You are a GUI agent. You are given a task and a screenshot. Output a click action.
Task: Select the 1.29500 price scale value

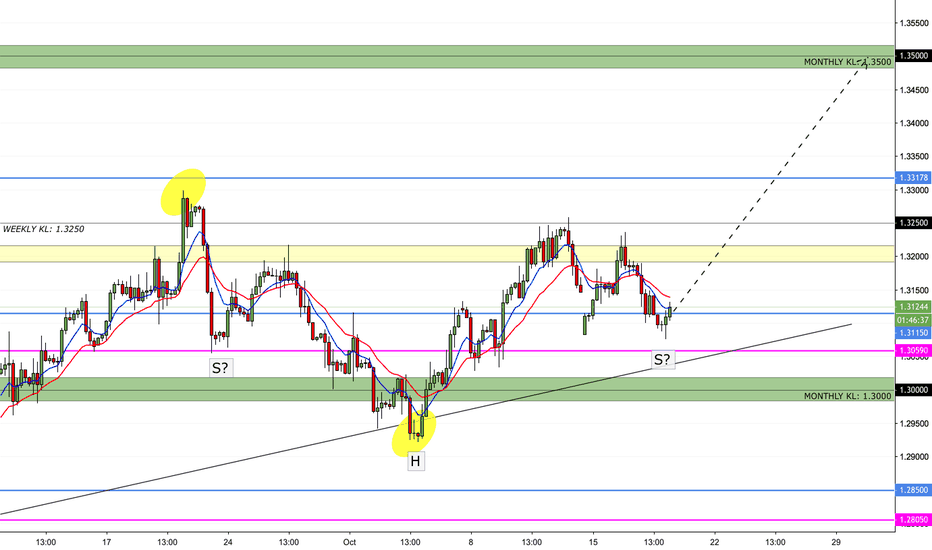click(x=914, y=424)
